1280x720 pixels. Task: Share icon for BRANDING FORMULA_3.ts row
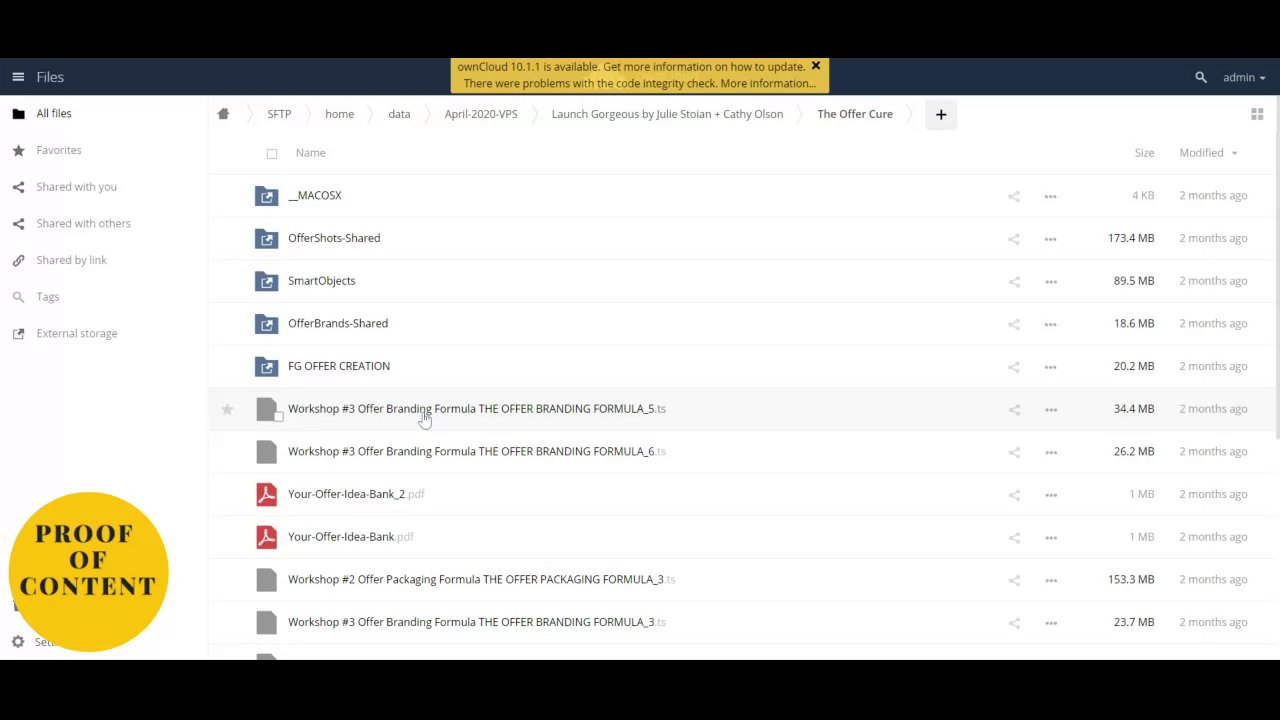[1014, 623]
